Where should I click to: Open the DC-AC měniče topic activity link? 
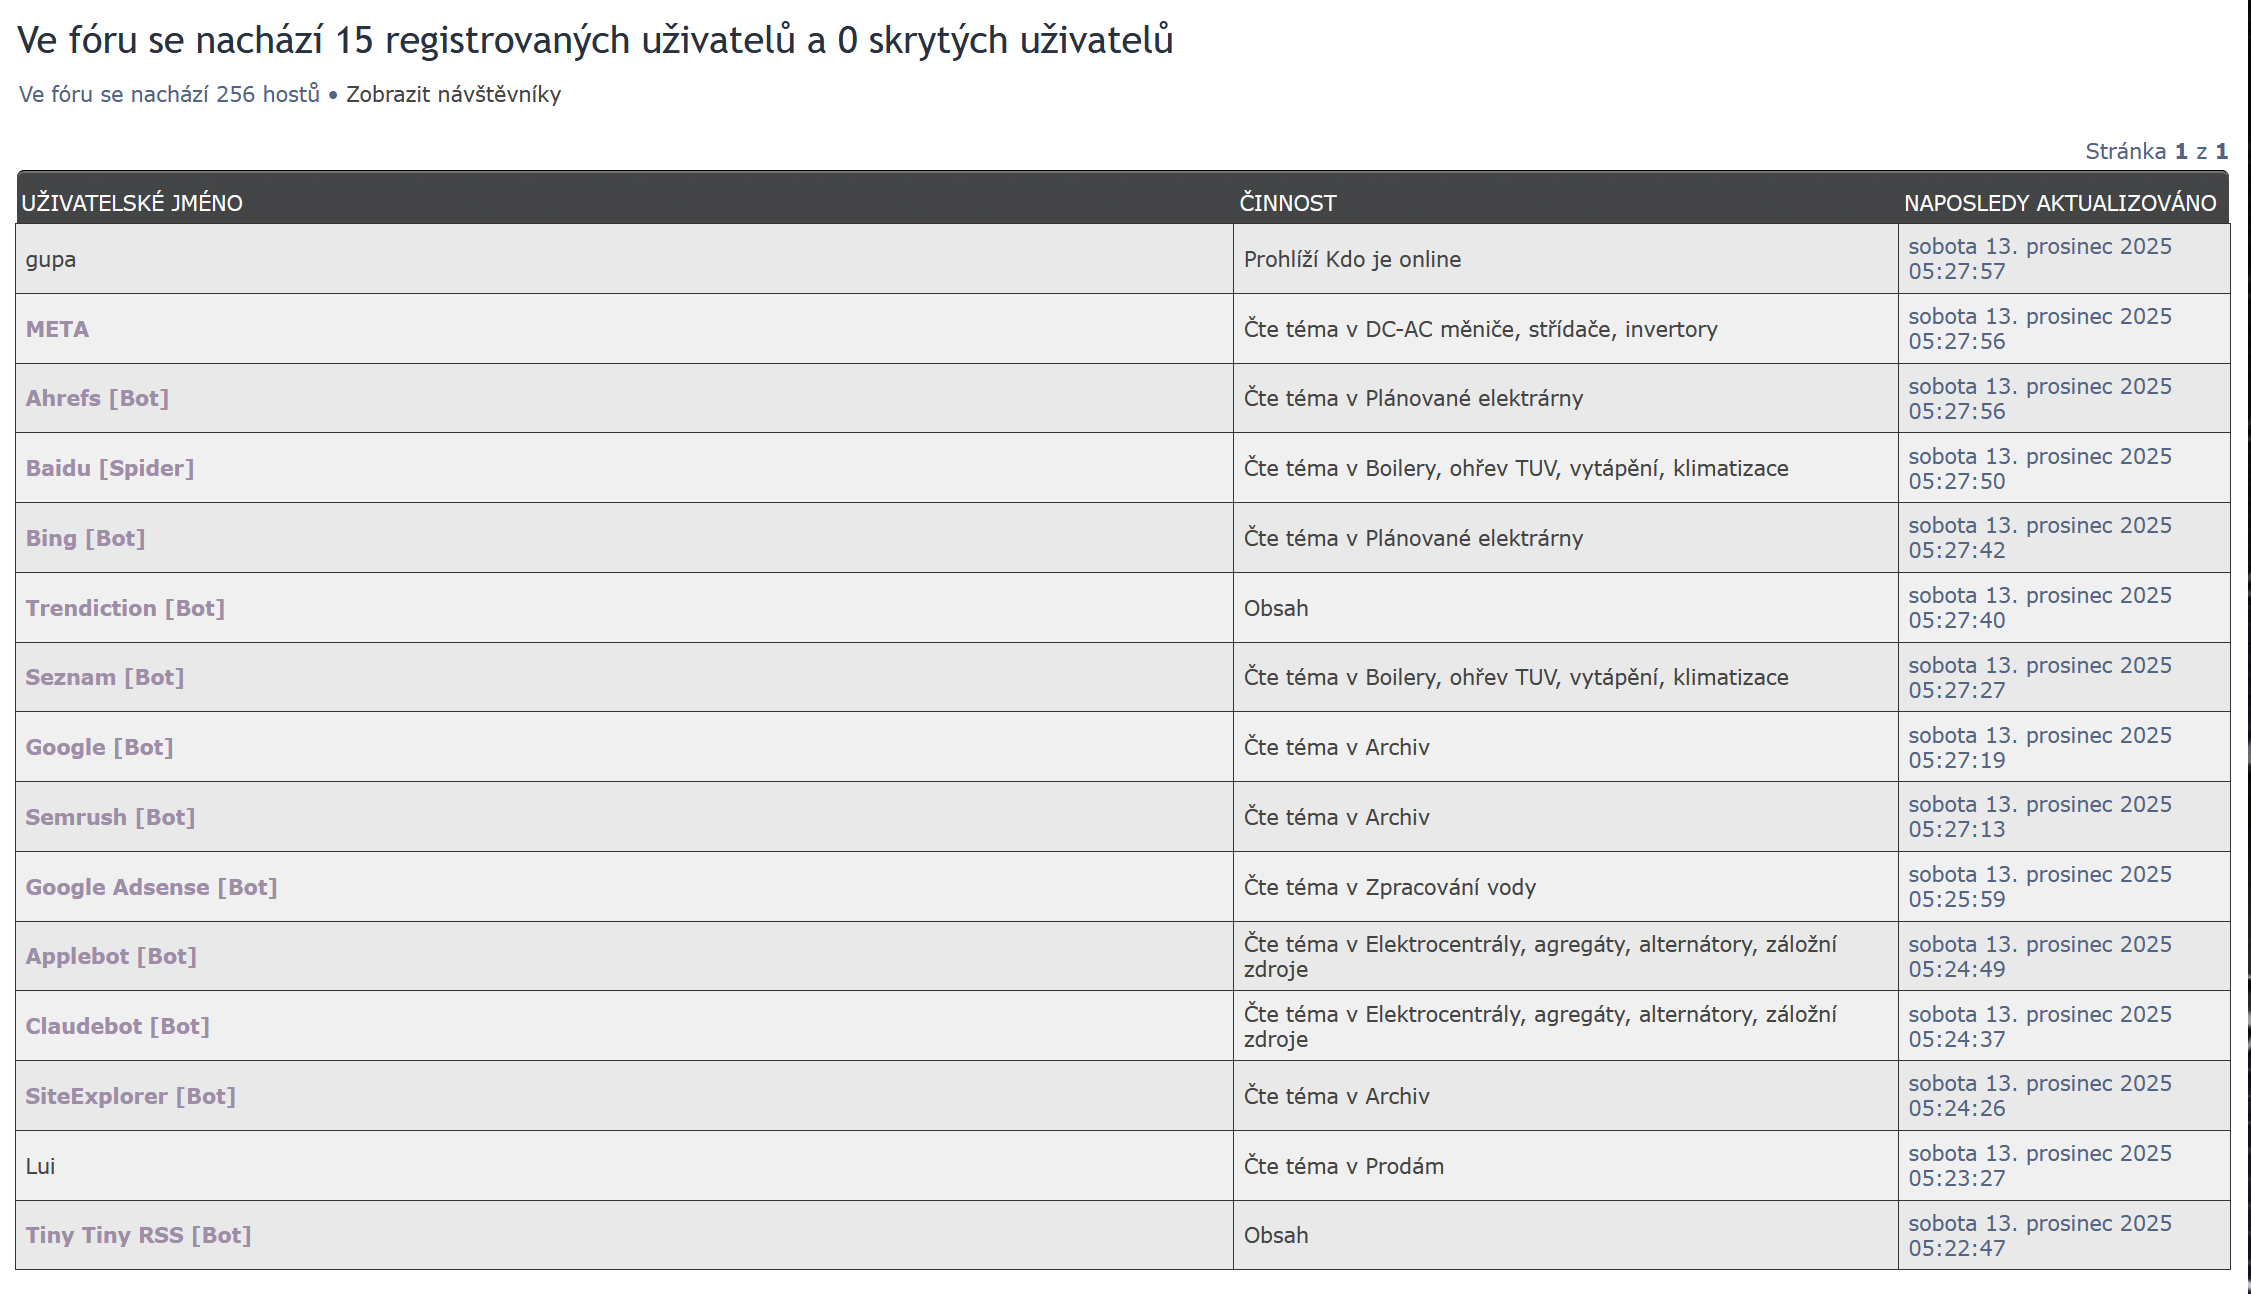(x=1479, y=329)
